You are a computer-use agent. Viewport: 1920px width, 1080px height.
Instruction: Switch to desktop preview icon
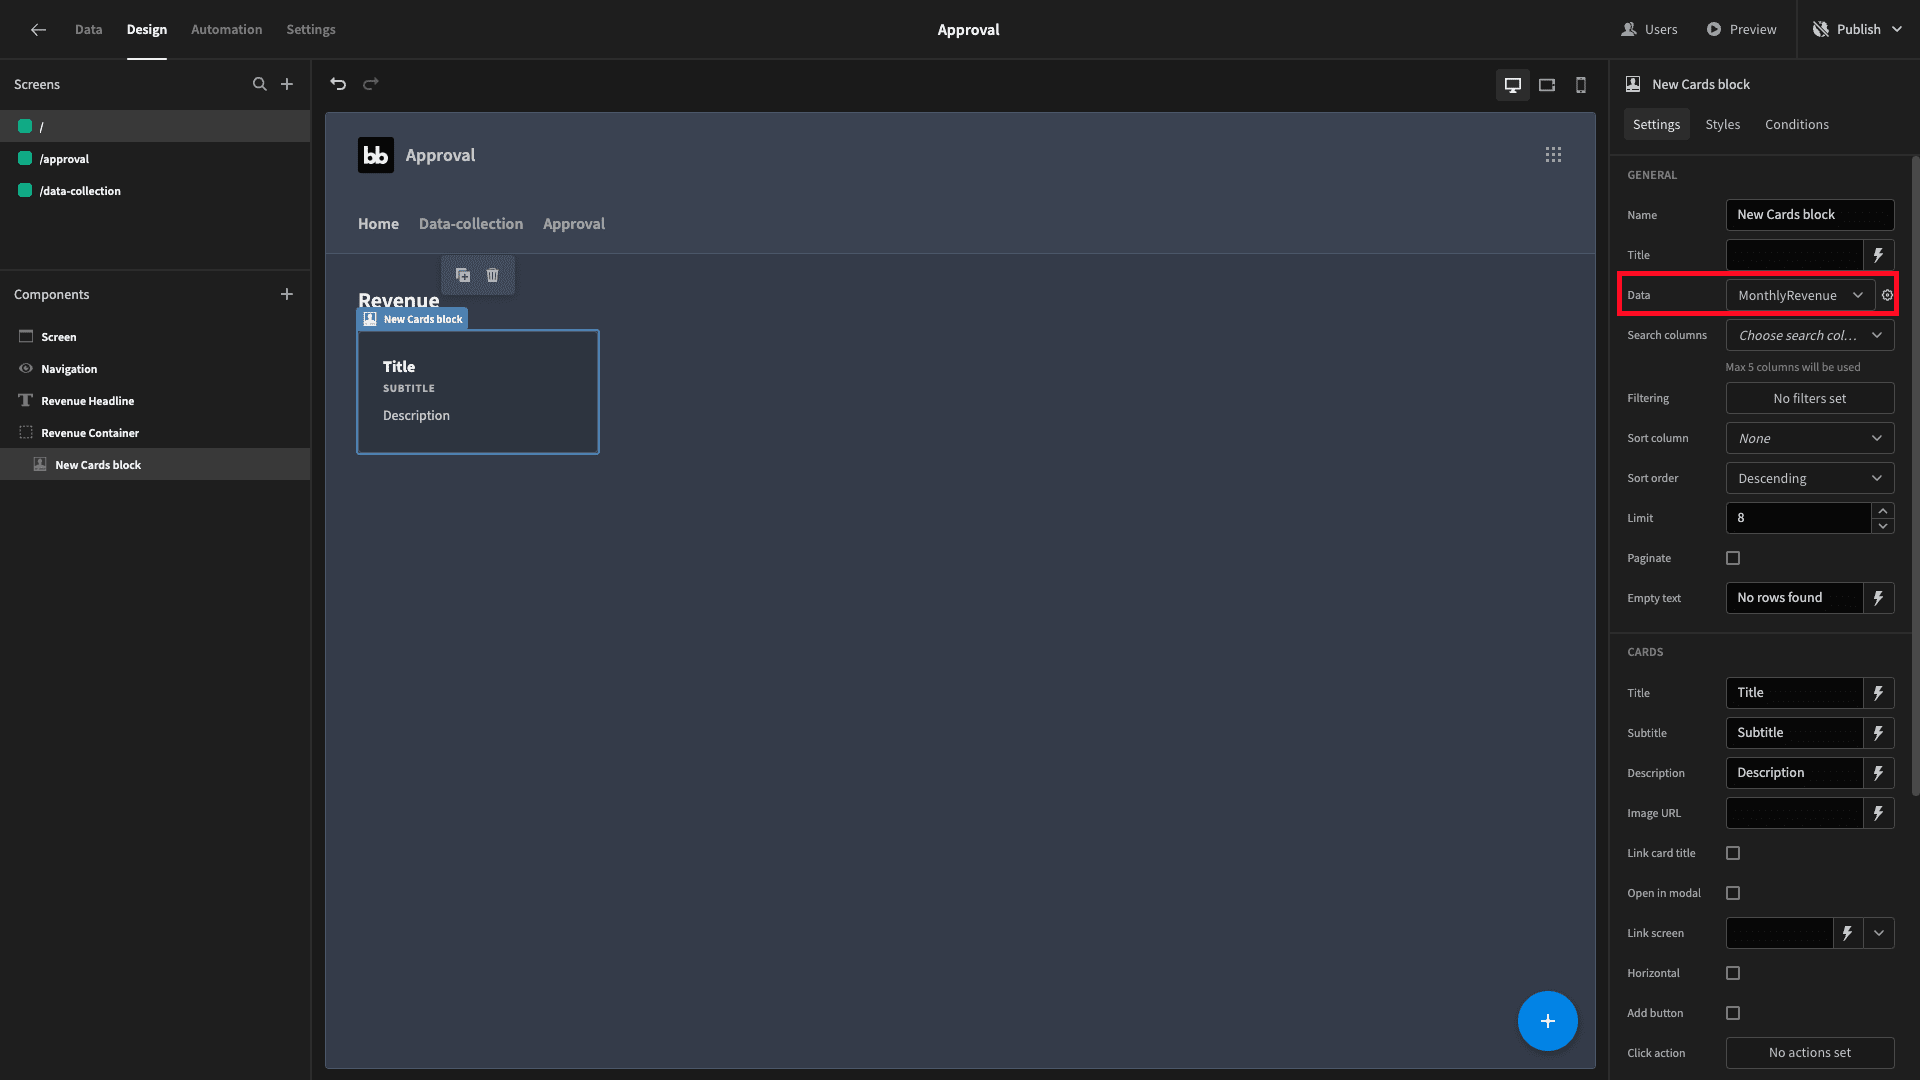[1513, 85]
